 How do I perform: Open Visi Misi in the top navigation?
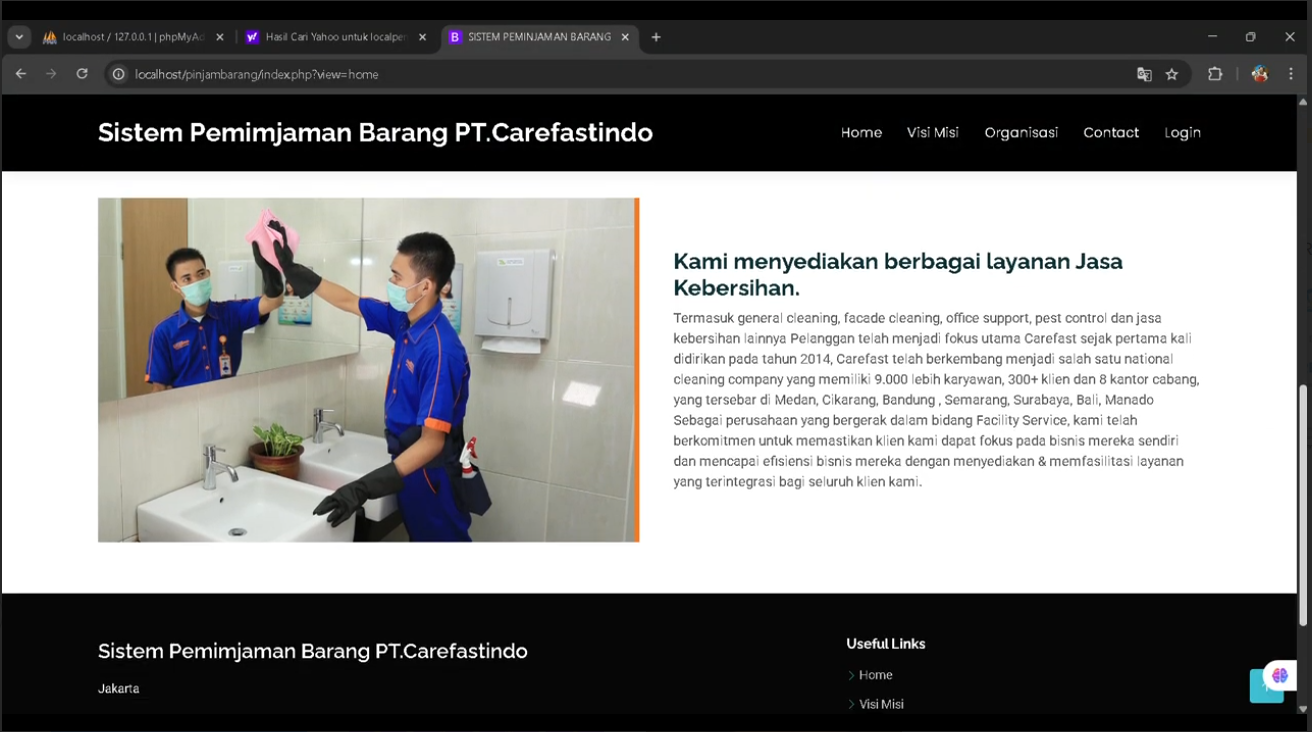coord(932,133)
